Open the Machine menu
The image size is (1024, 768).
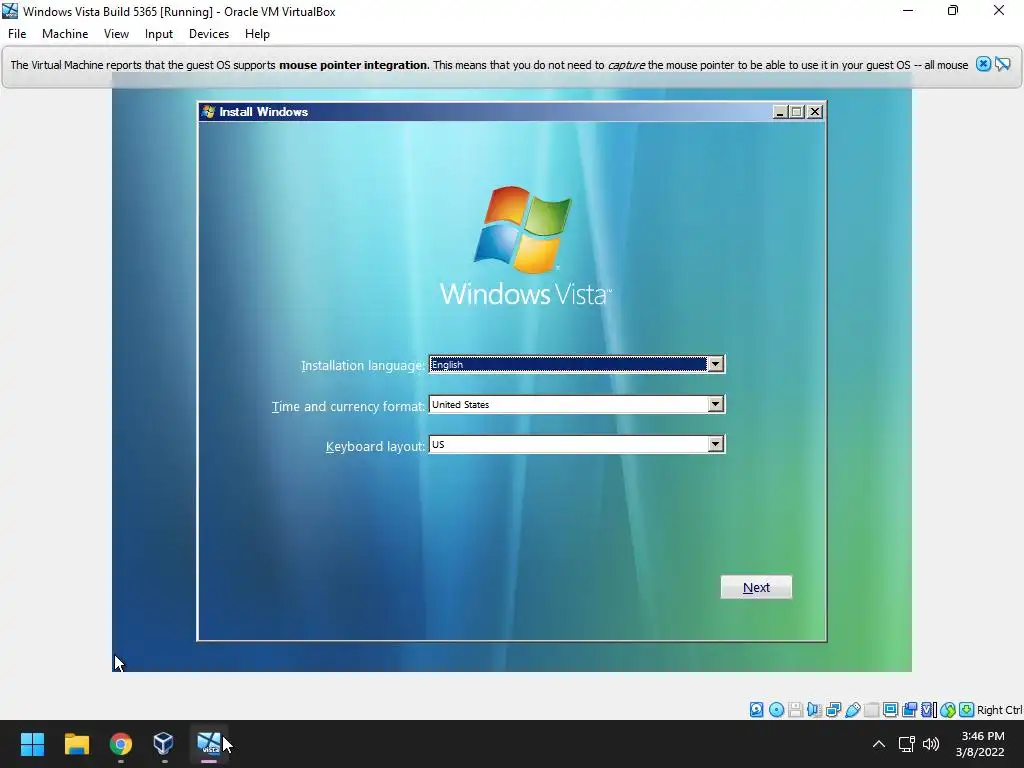point(65,34)
